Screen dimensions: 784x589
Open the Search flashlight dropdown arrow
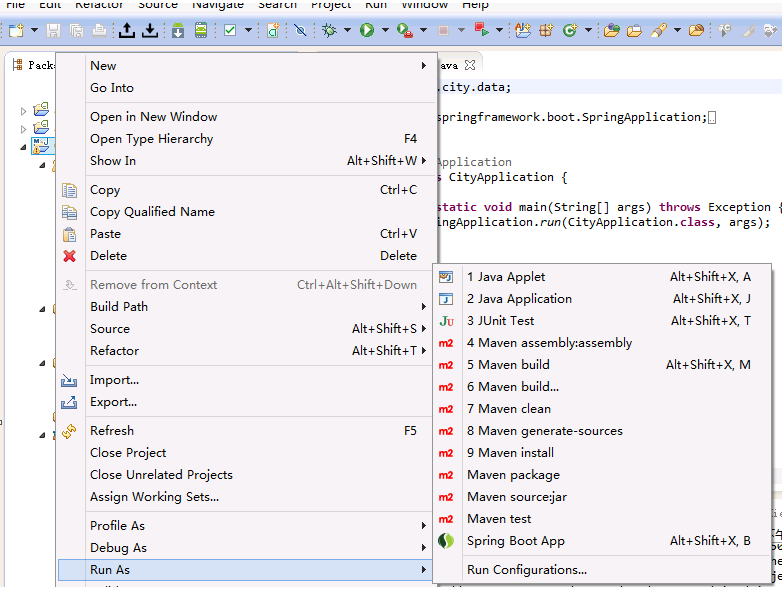(677, 30)
